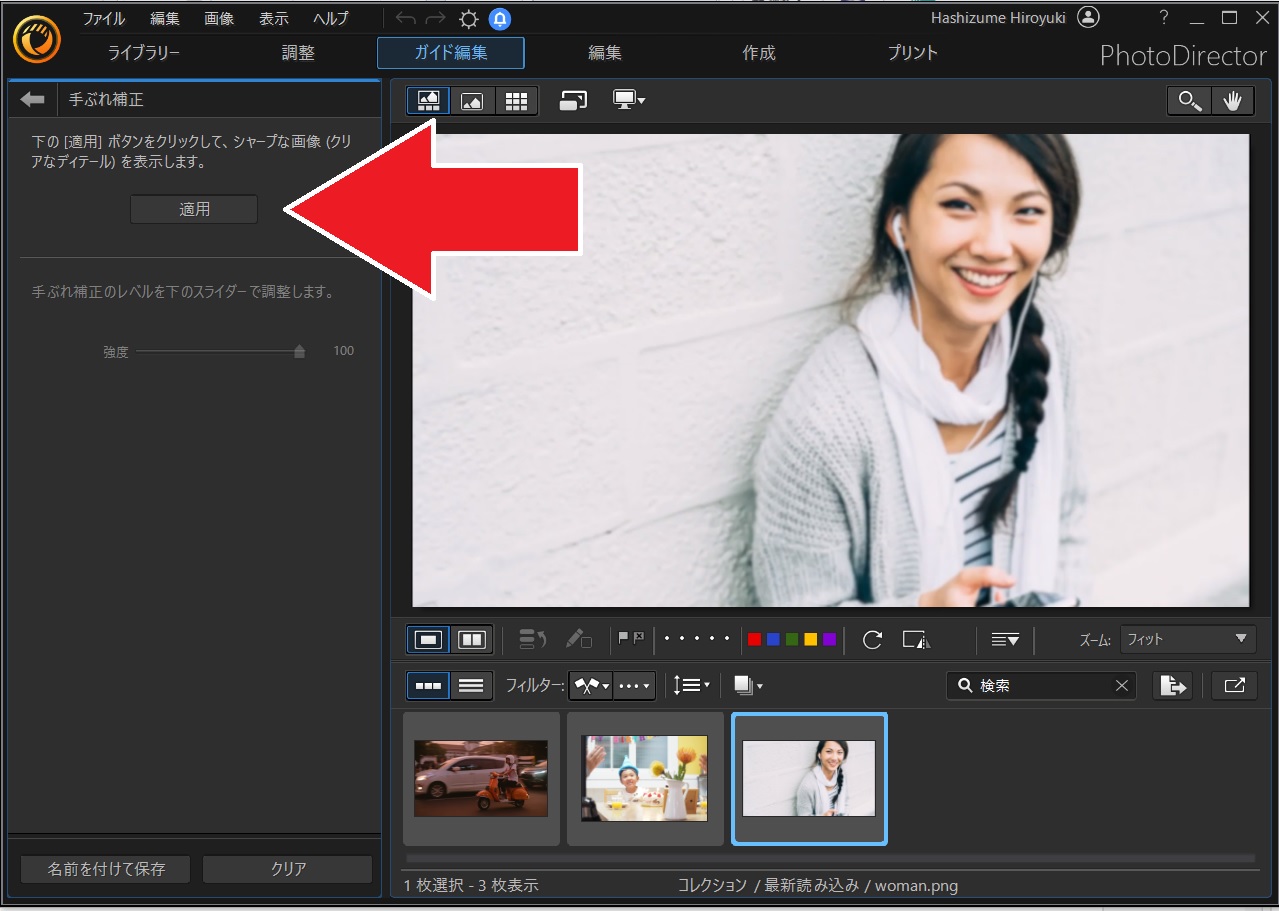Click the rotate photo icon
The width and height of the screenshot is (1279, 911).
(x=872, y=640)
